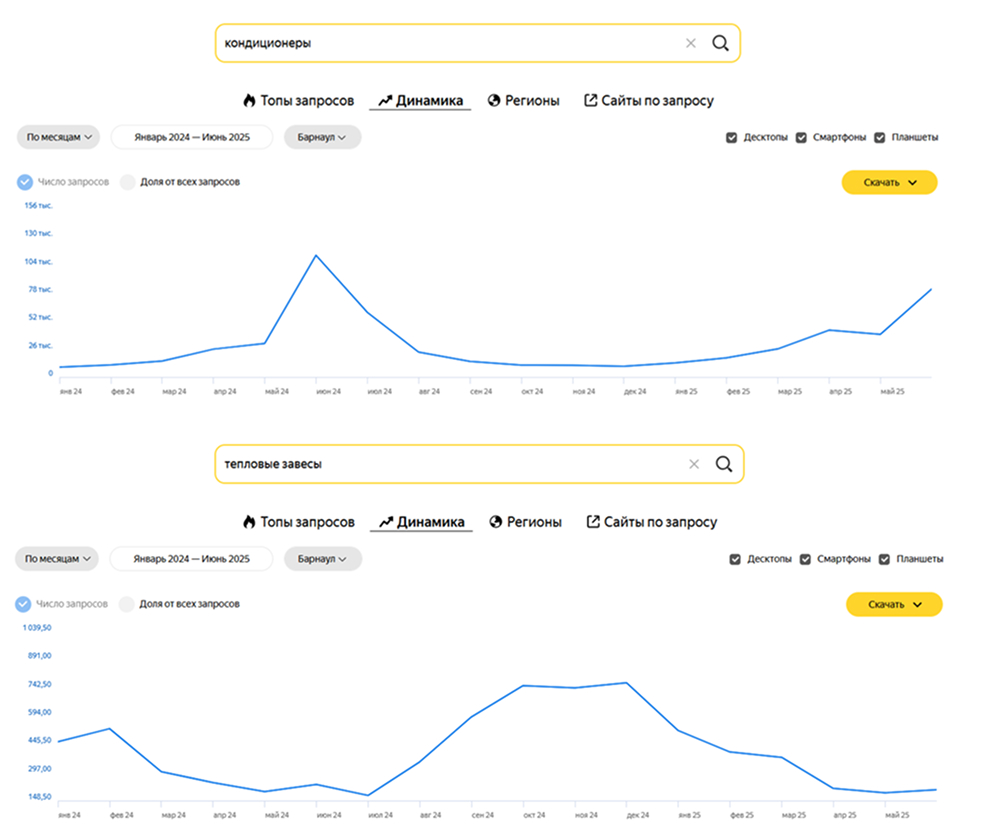Select 'Доля от всех запросов' in the upper chart
The height and width of the screenshot is (836, 981).
(x=127, y=182)
